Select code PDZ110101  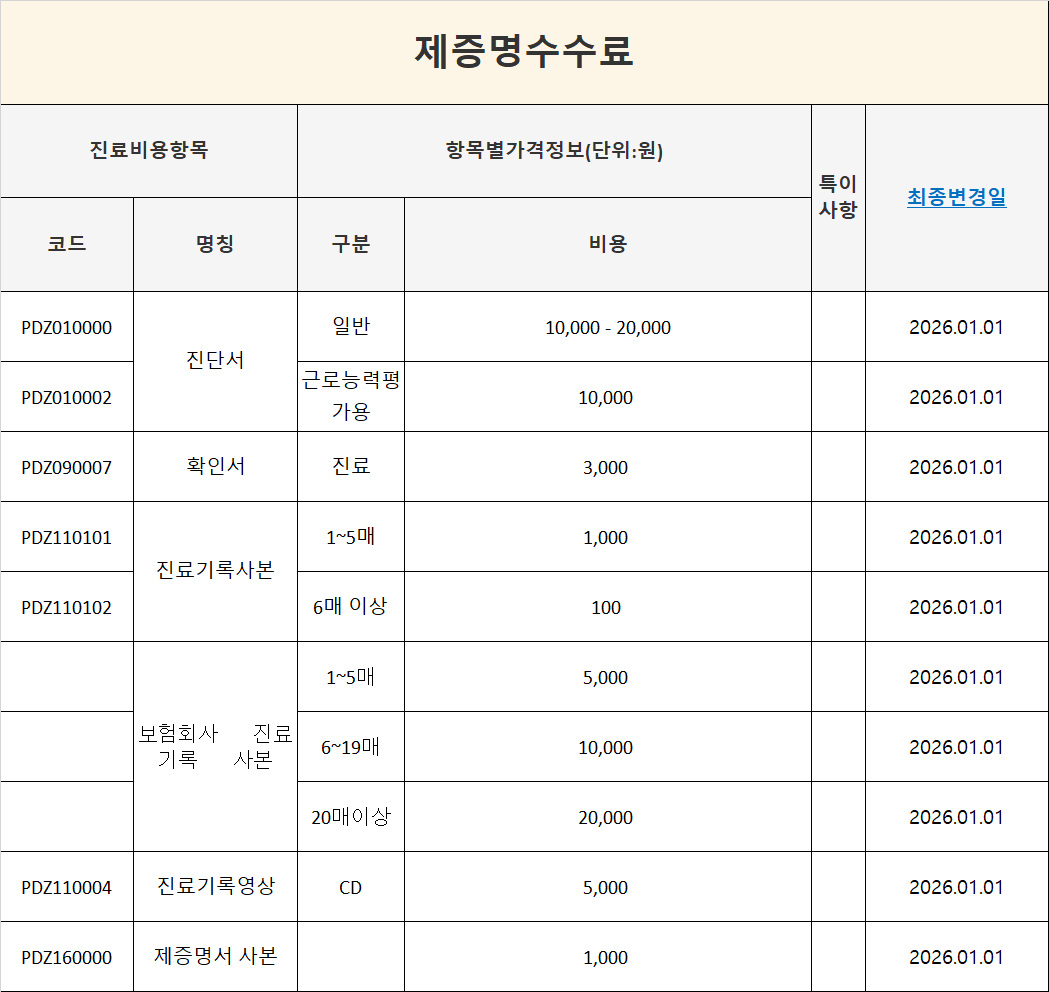tap(67, 537)
